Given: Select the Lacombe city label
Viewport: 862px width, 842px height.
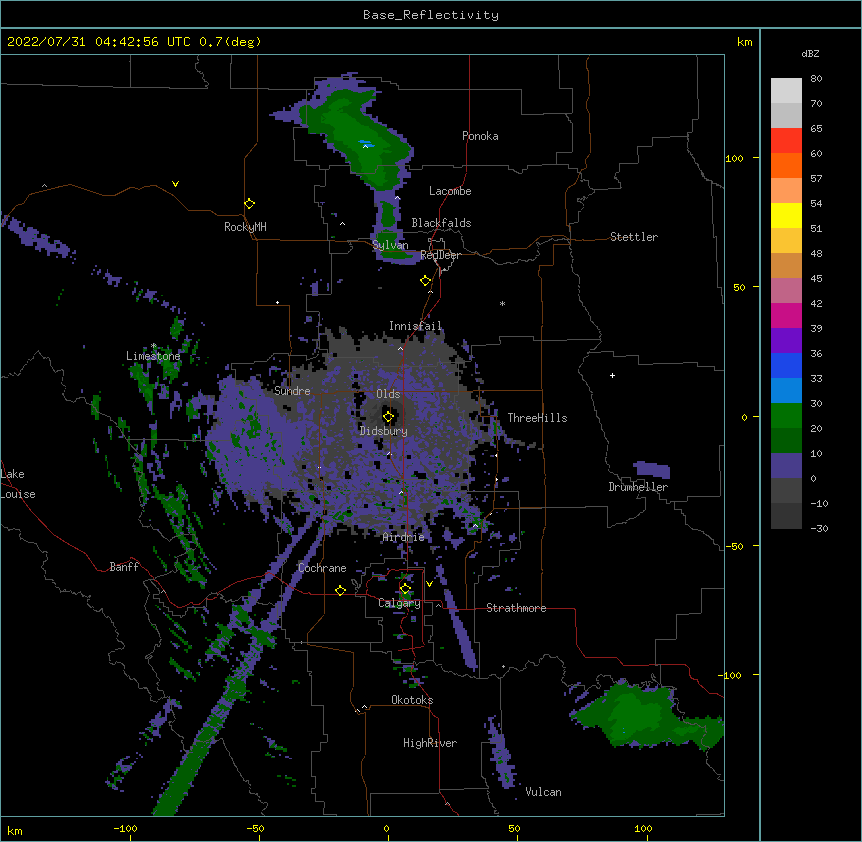Looking at the screenshot, I should coord(450,191).
